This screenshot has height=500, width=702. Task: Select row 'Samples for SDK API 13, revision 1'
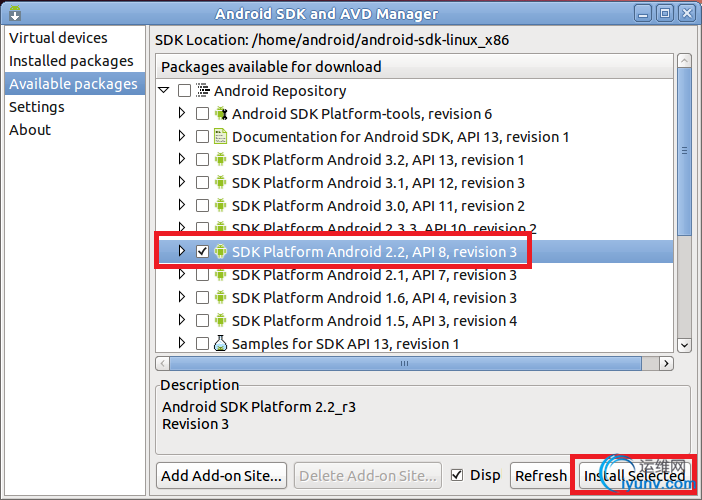pos(414,343)
